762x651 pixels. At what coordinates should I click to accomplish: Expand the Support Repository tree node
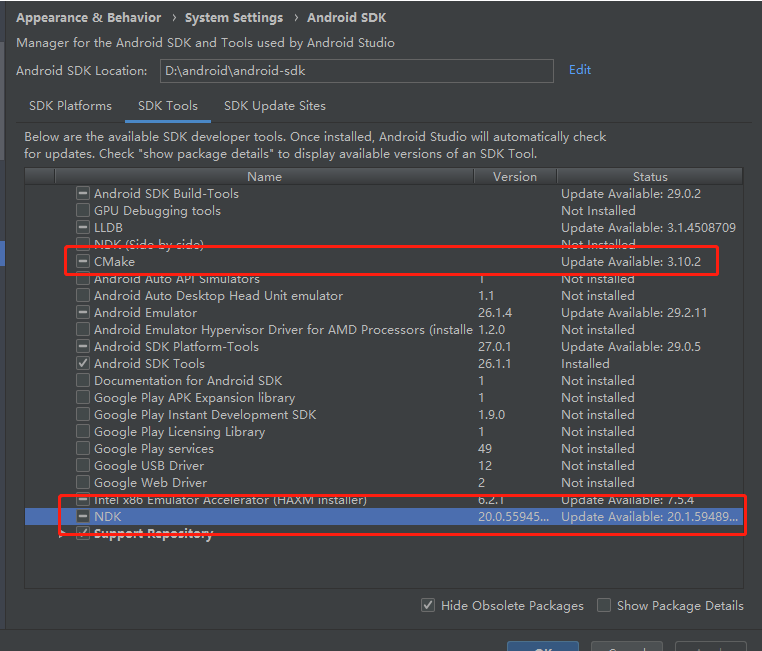[63, 534]
